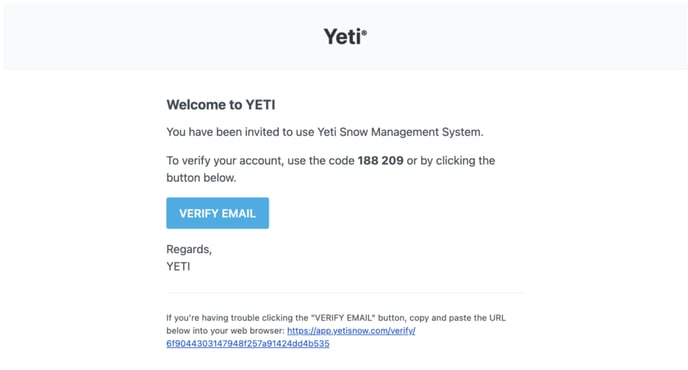Click the registered trademark symbol beside Yeti
The image size is (688, 370).
pos(364,32)
